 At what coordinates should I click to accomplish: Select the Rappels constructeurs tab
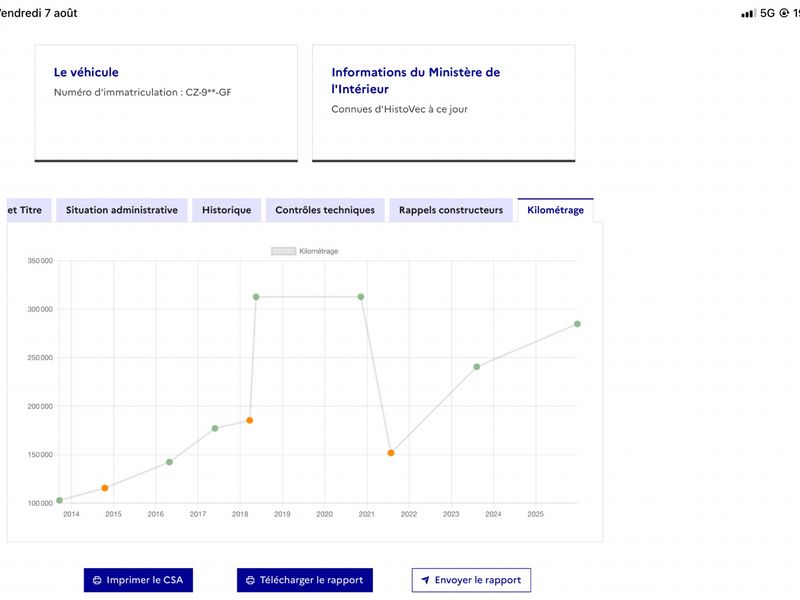point(451,210)
